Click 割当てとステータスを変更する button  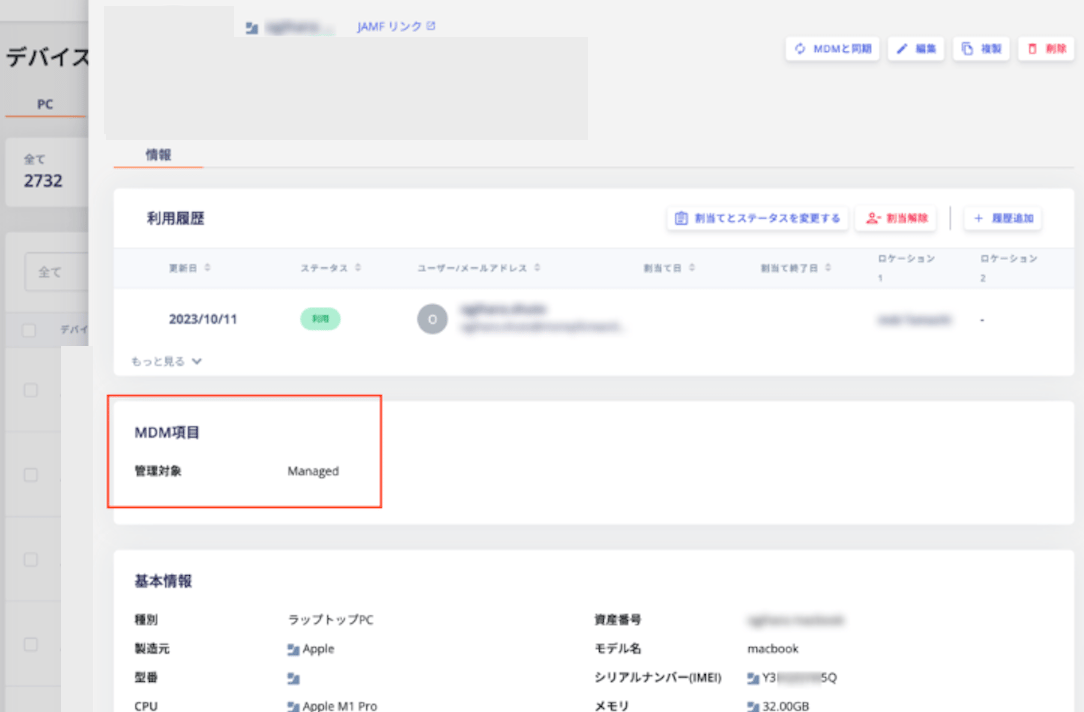point(758,218)
